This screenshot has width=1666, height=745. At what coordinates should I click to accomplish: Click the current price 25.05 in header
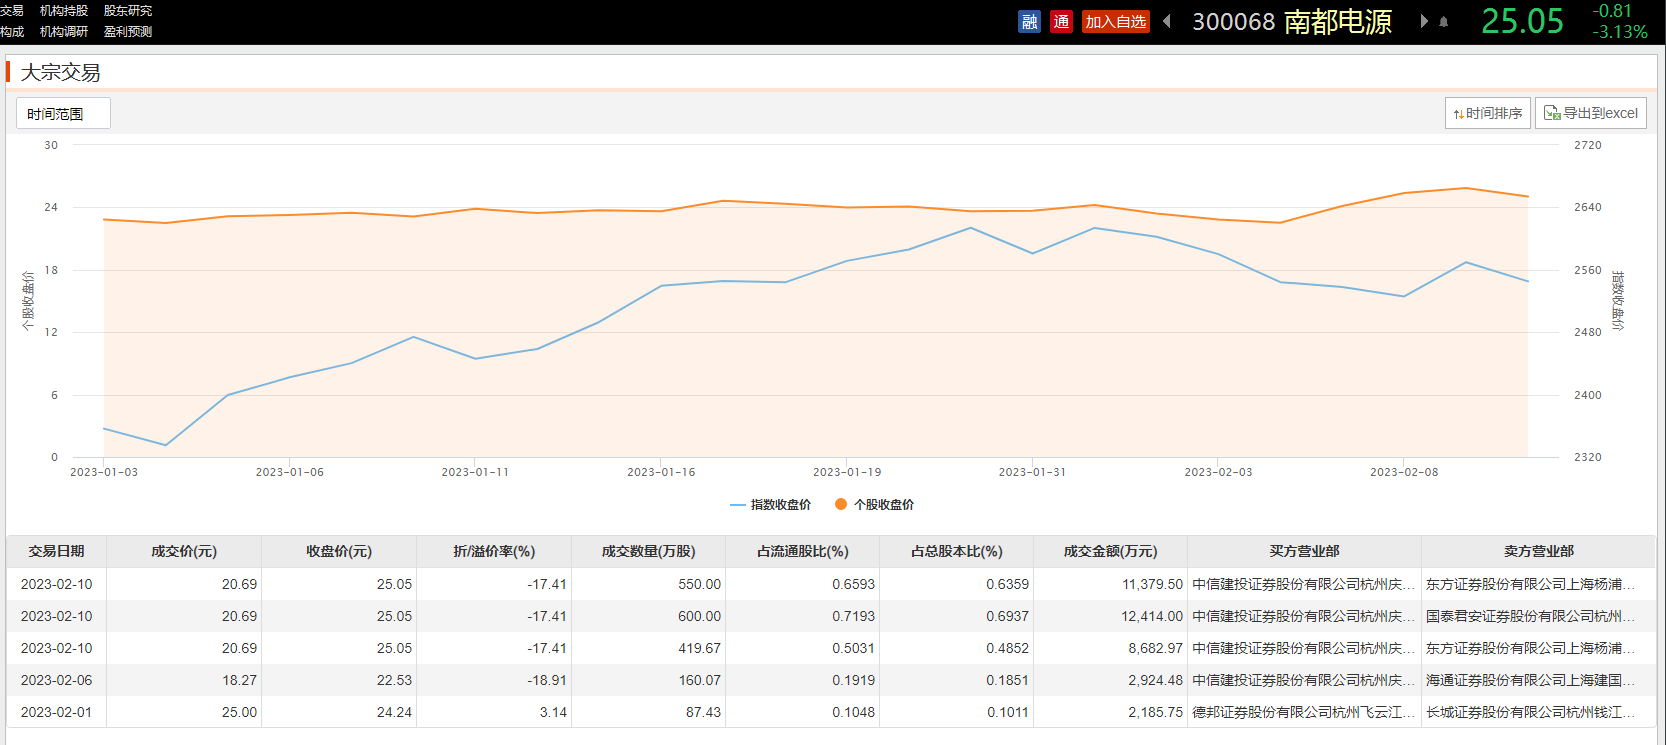[x=1522, y=22]
